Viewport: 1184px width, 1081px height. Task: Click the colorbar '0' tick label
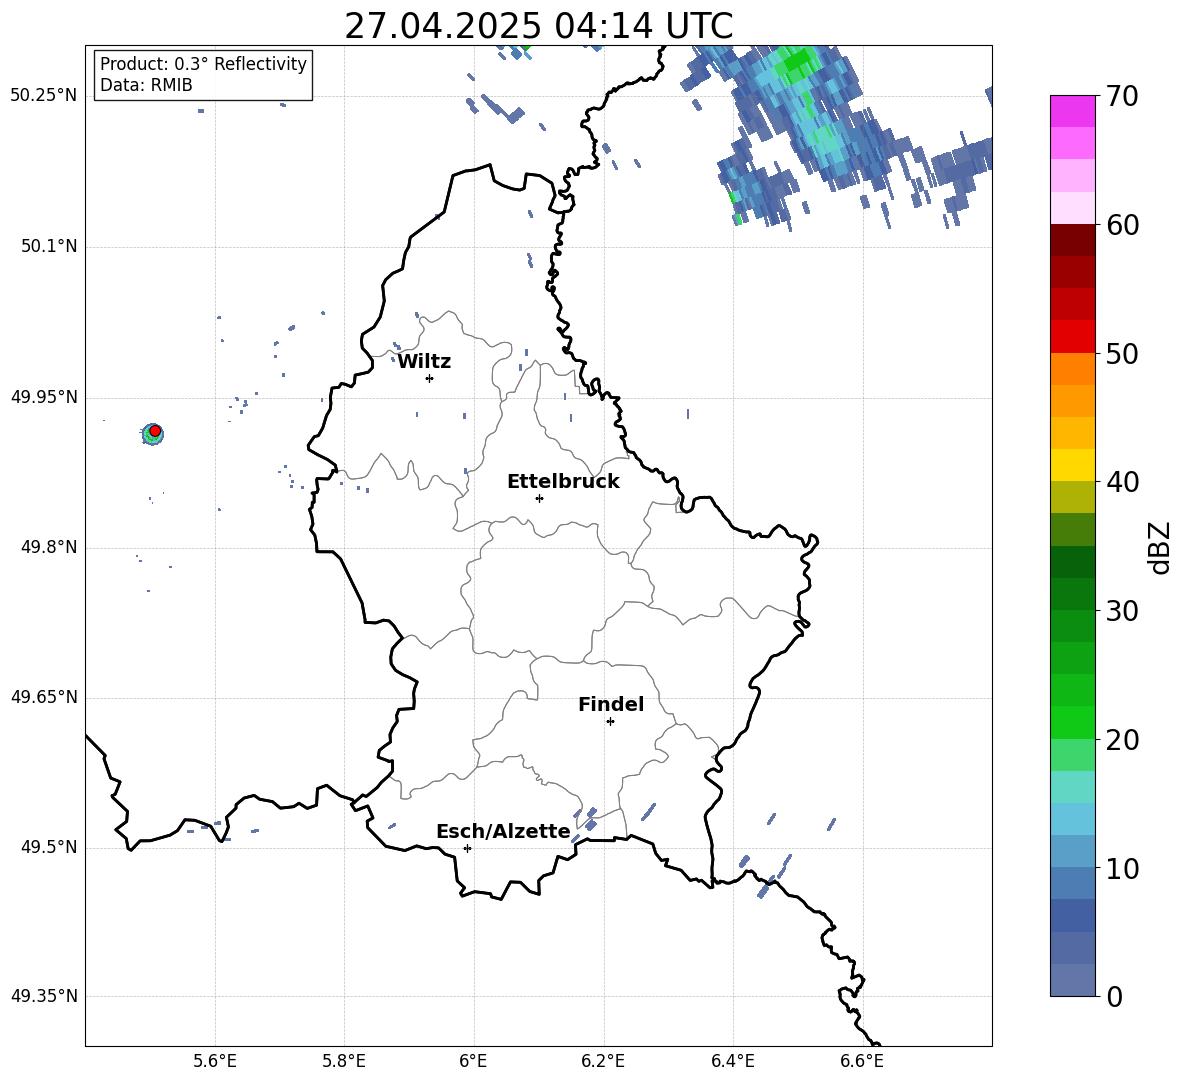coord(1114,996)
